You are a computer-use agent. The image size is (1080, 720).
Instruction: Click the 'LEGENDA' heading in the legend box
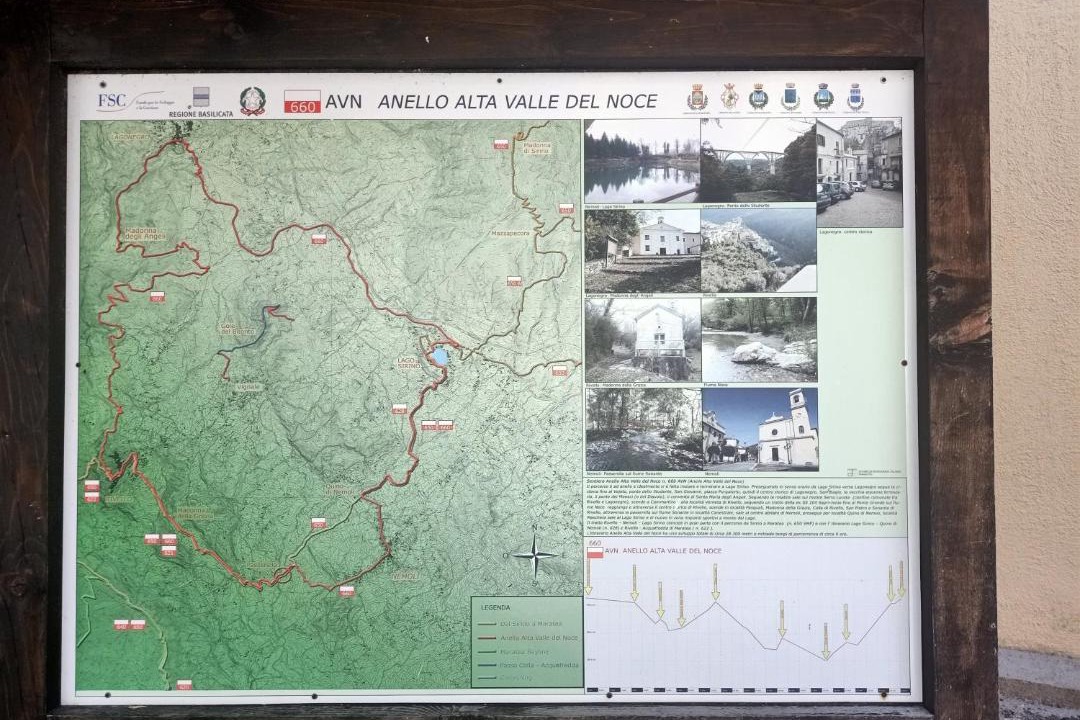click(x=496, y=608)
